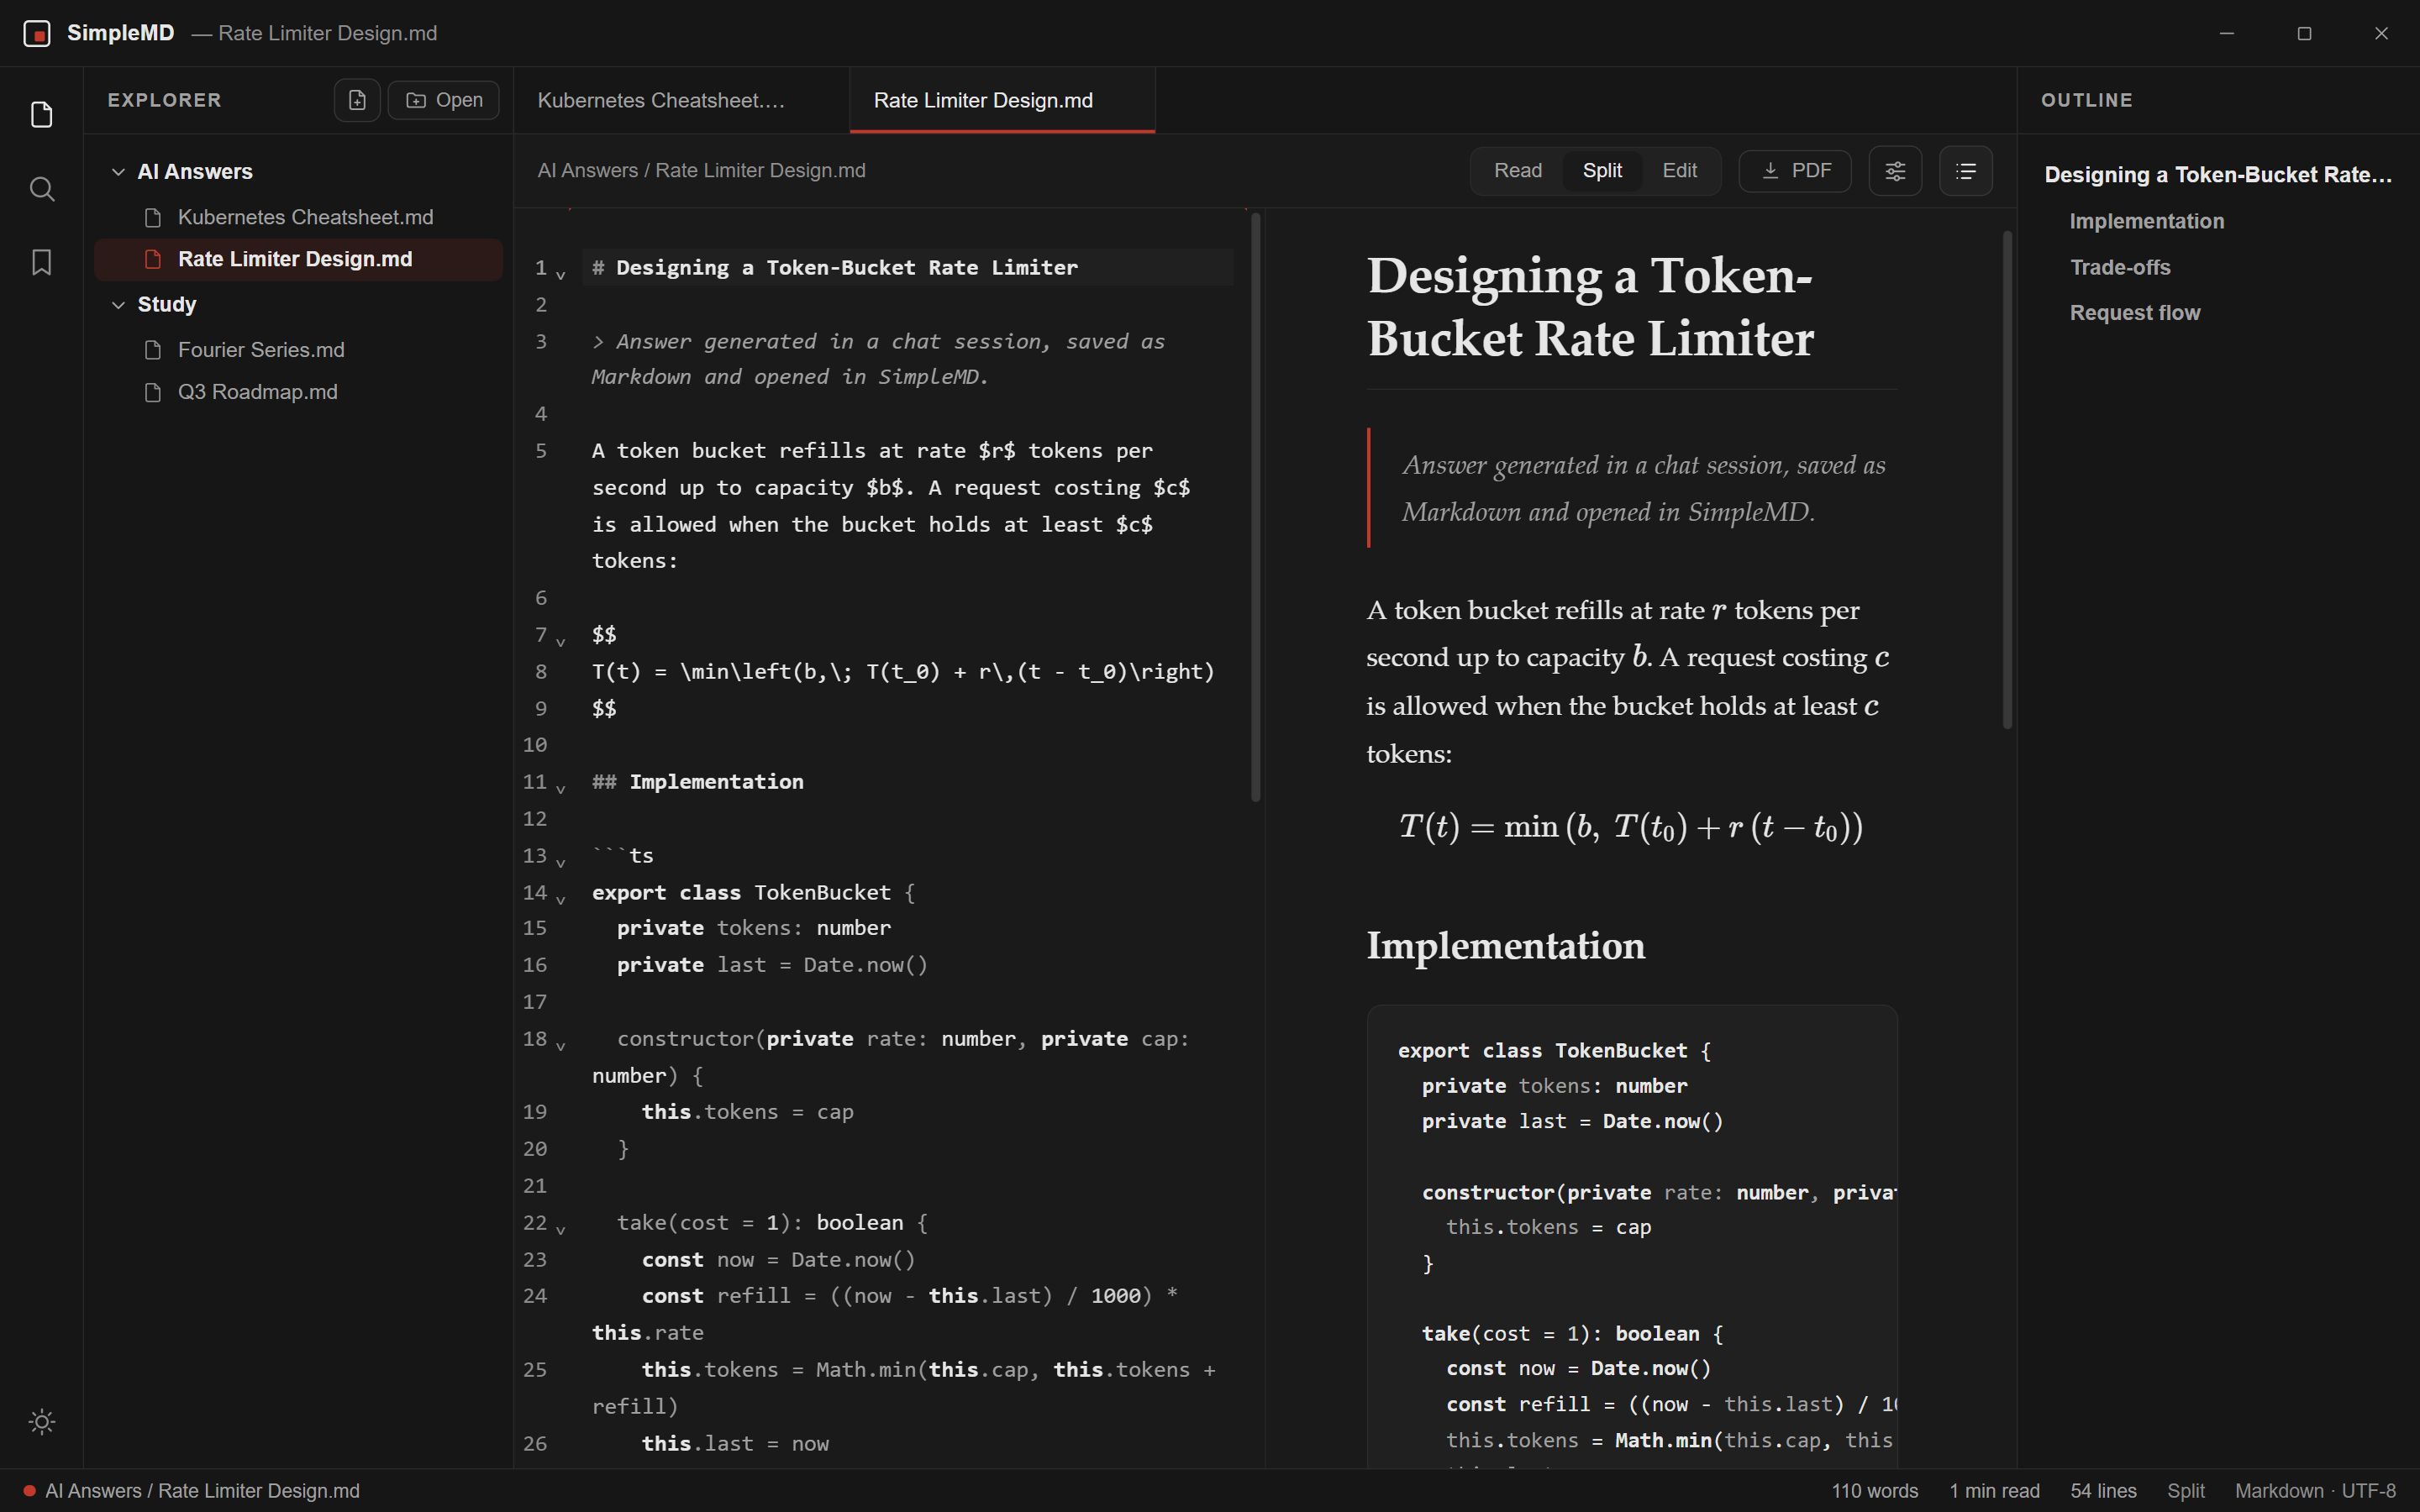Open the Bookmarks sidebar icon
This screenshot has width=2420, height=1512.
tap(41, 262)
